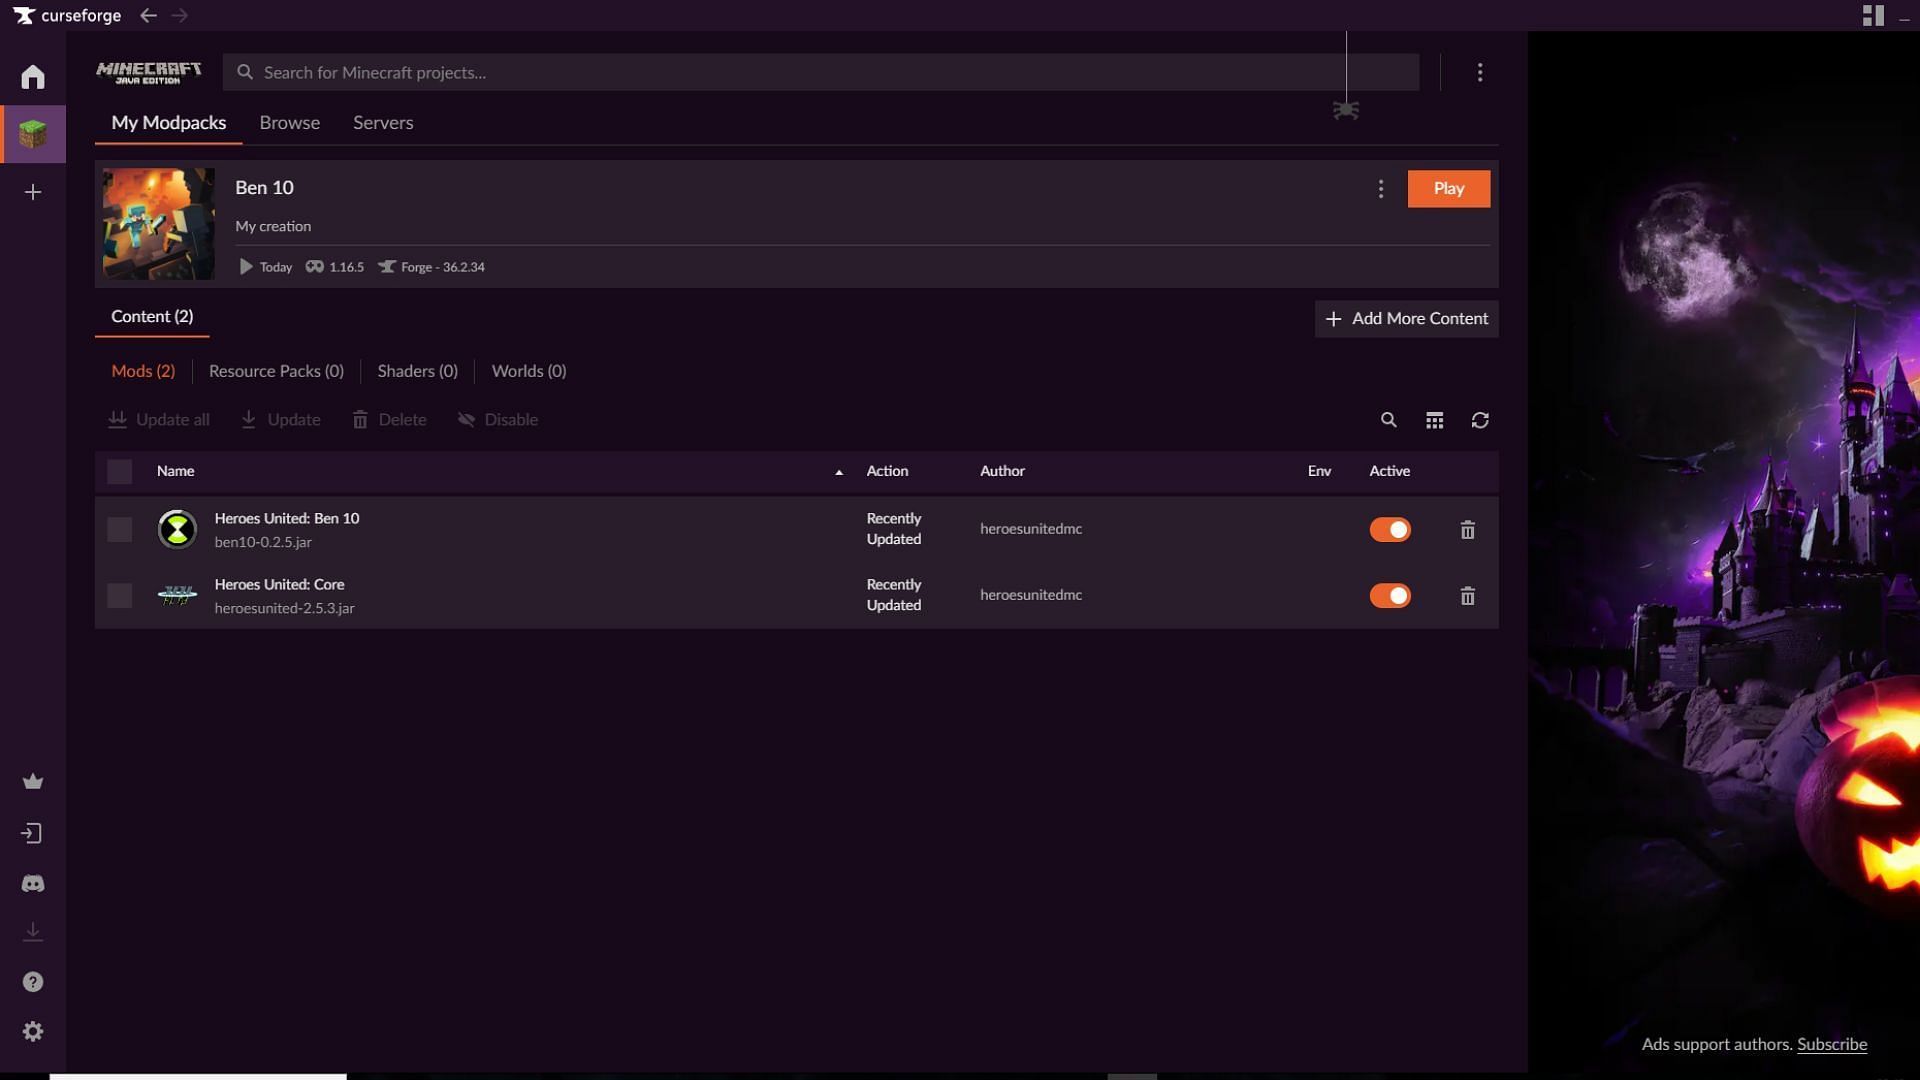This screenshot has height=1080, width=1920.
Task: Open Worlds (0) tab
Action: click(x=529, y=371)
